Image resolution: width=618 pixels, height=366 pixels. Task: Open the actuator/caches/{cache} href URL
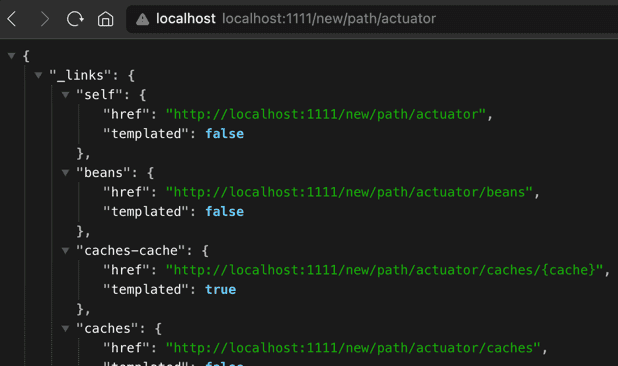click(384, 270)
